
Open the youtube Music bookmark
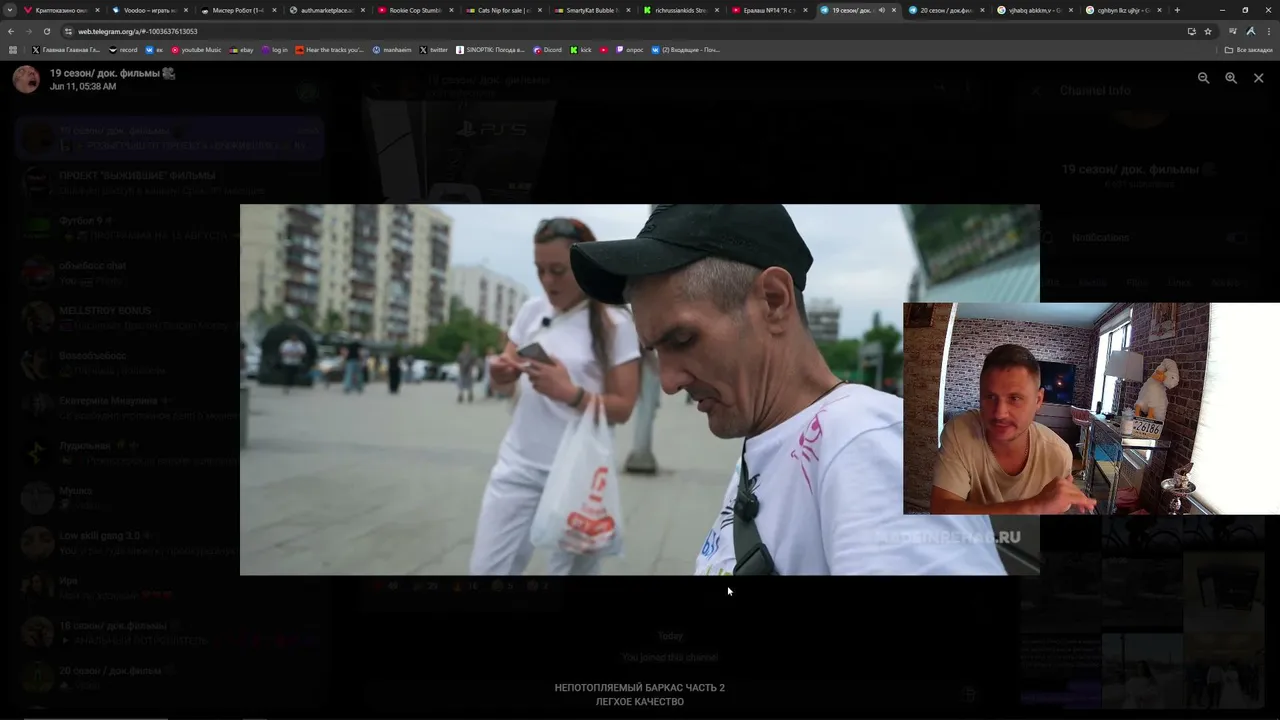(196, 49)
